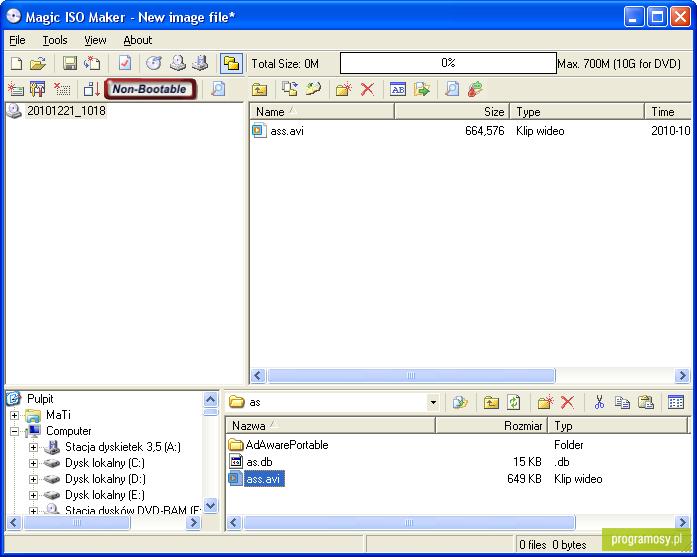The width and height of the screenshot is (697, 557).
Task: Create a new image file
Action: coord(16,64)
